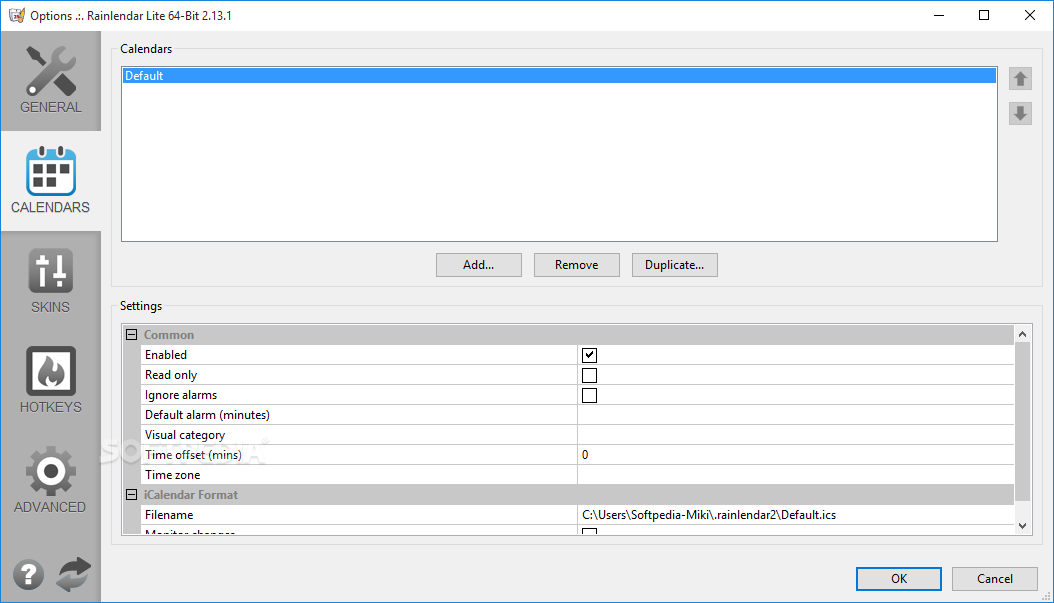Collapse the Common settings group
This screenshot has height=603, width=1054.
point(132,335)
